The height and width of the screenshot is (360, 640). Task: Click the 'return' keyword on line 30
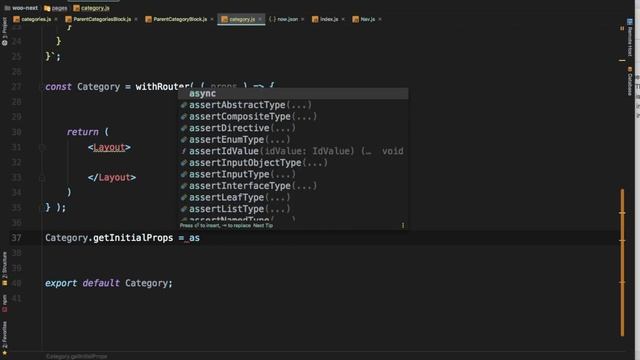pos(82,132)
